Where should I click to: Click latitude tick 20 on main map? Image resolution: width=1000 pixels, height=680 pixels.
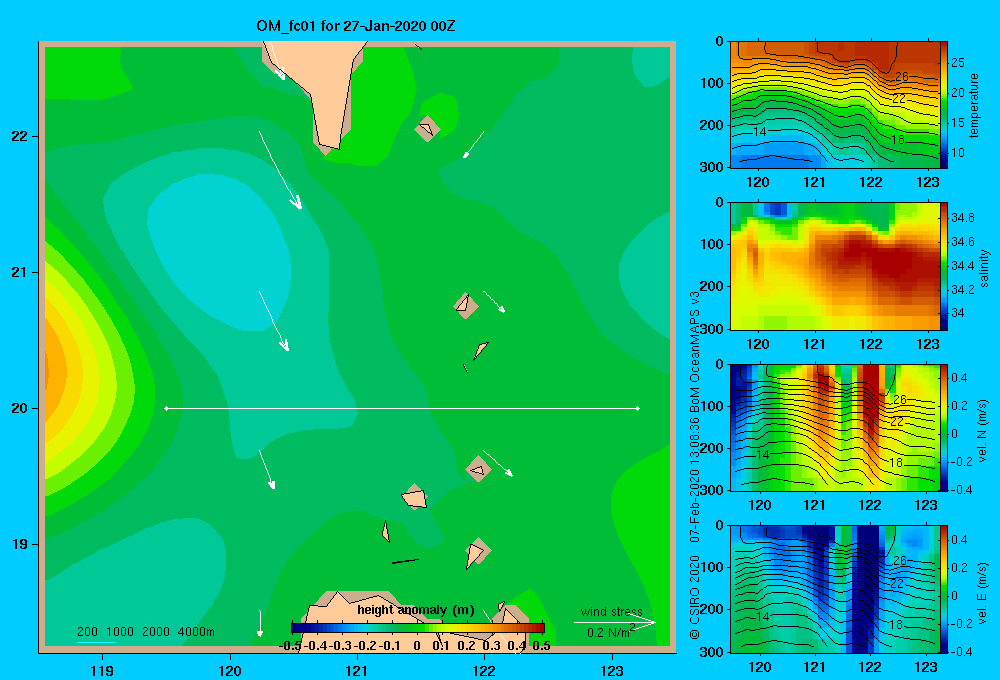(x=20, y=408)
